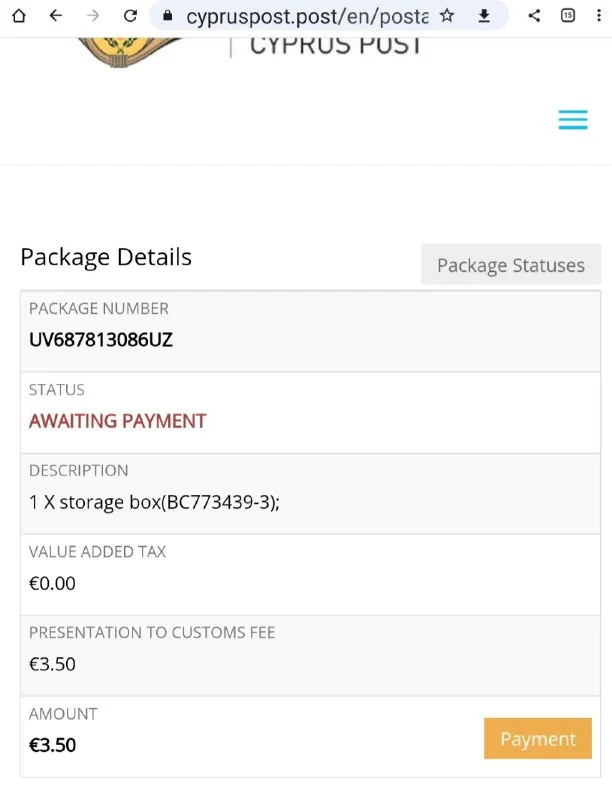Click the download icon in address bar
This screenshot has width=612, height=800.
(484, 16)
